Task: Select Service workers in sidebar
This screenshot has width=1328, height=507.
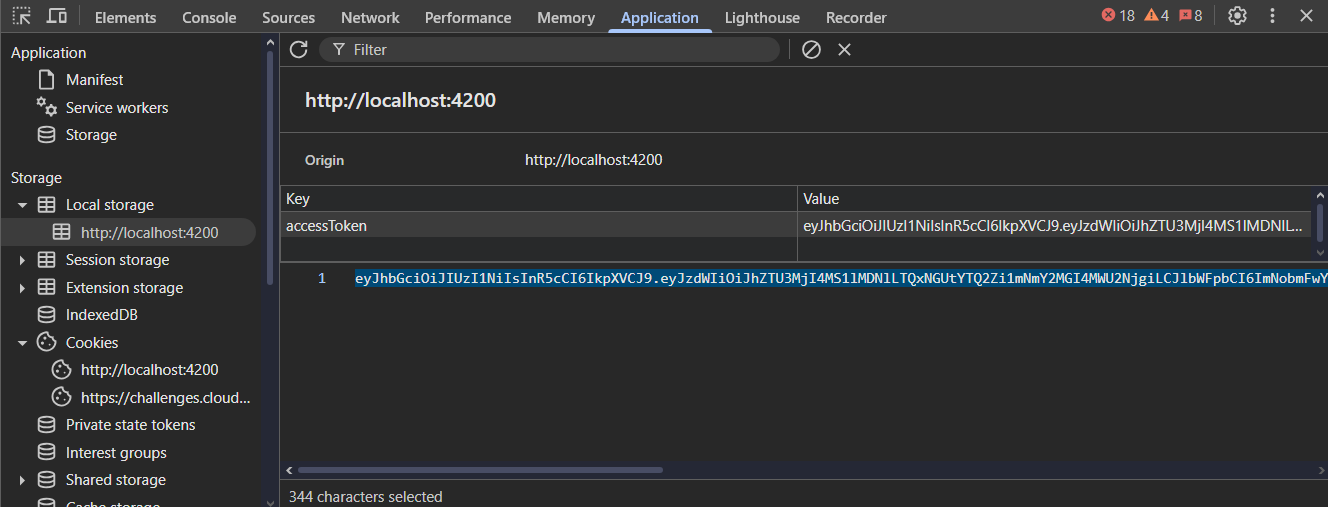Action: click(116, 108)
